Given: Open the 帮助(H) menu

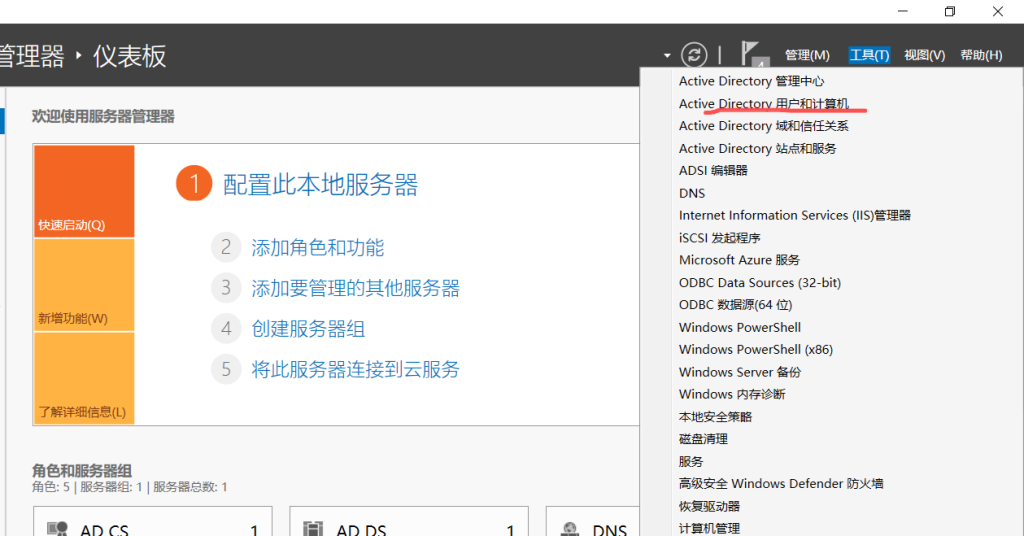Looking at the screenshot, I should (981, 55).
